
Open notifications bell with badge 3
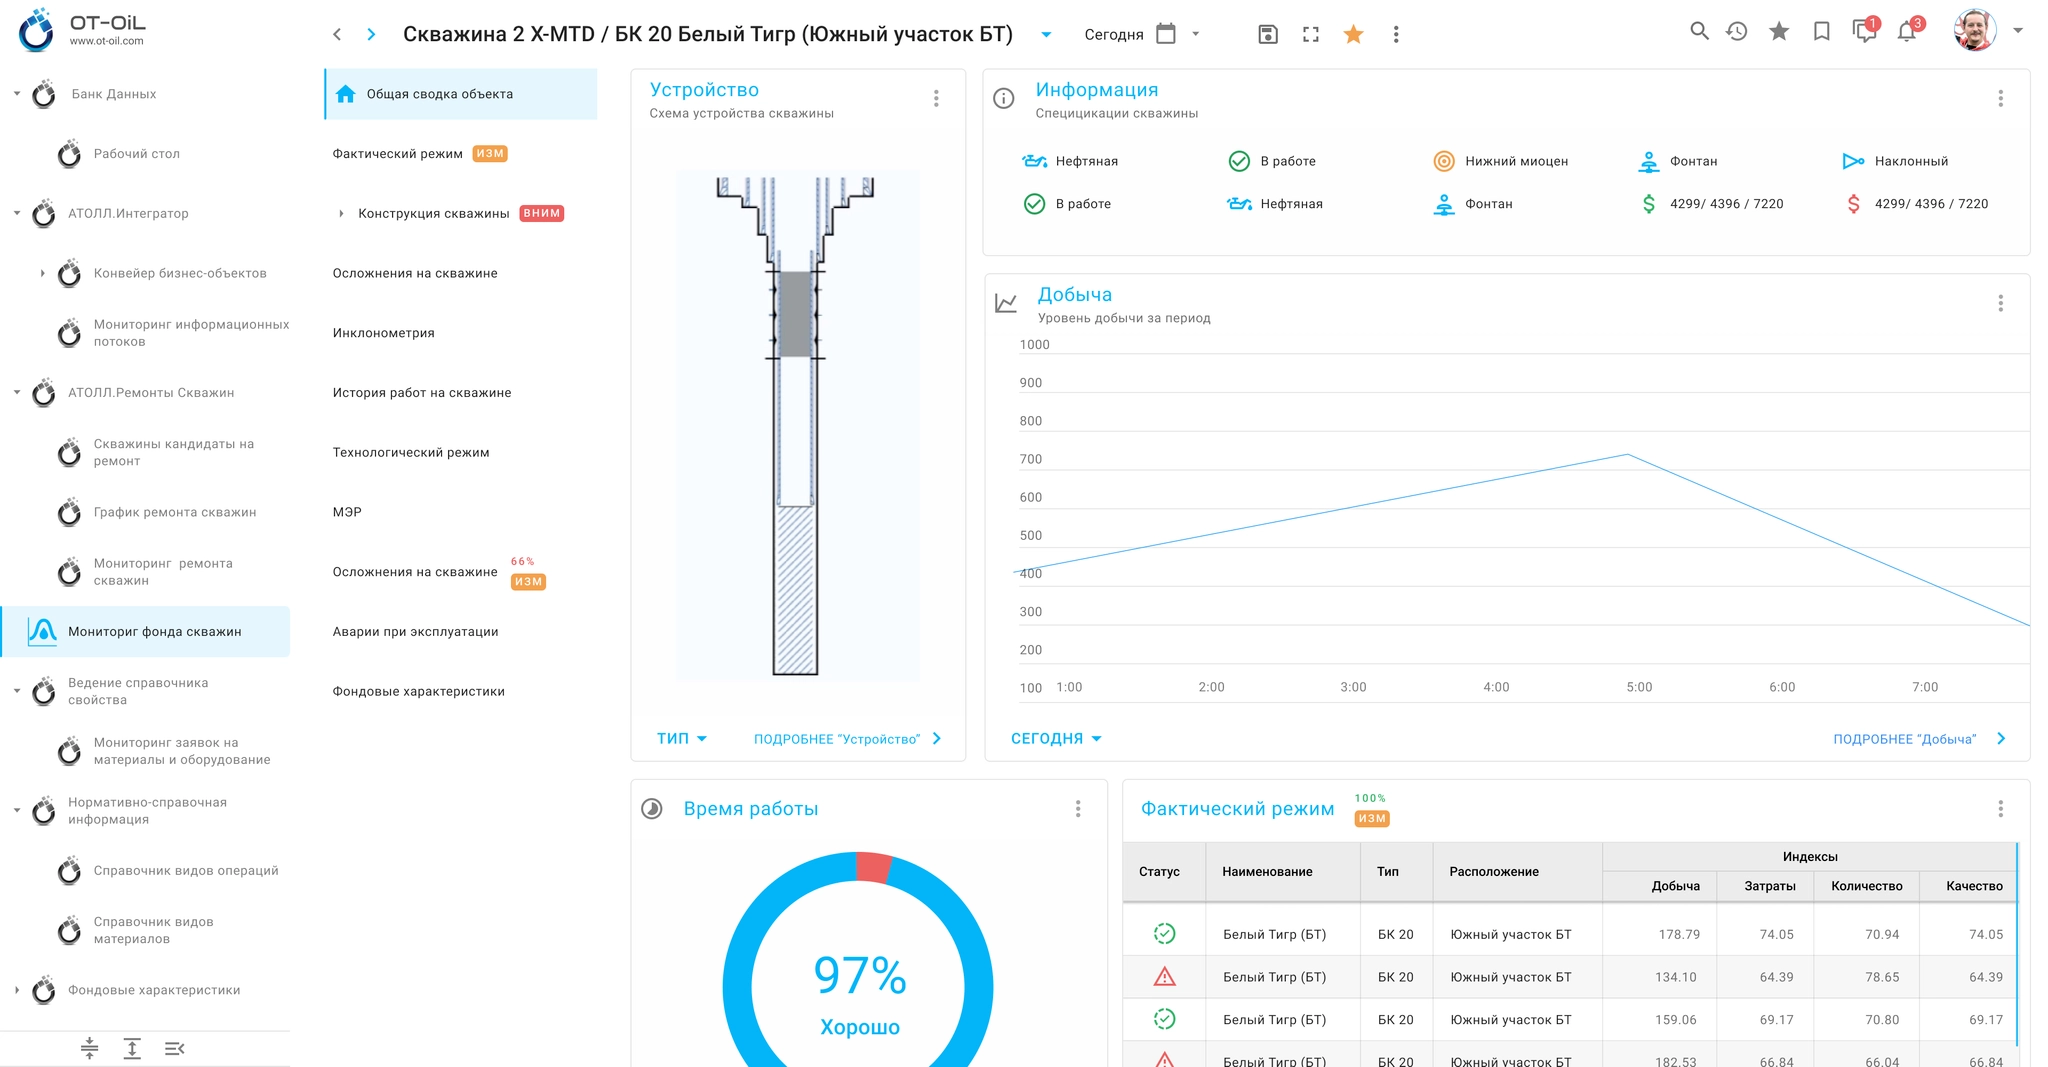coord(1908,31)
